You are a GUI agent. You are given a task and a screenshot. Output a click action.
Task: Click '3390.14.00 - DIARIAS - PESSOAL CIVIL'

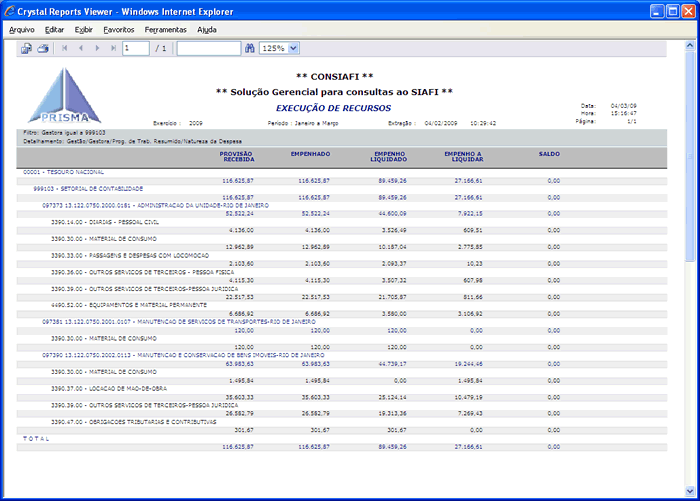coord(105,222)
